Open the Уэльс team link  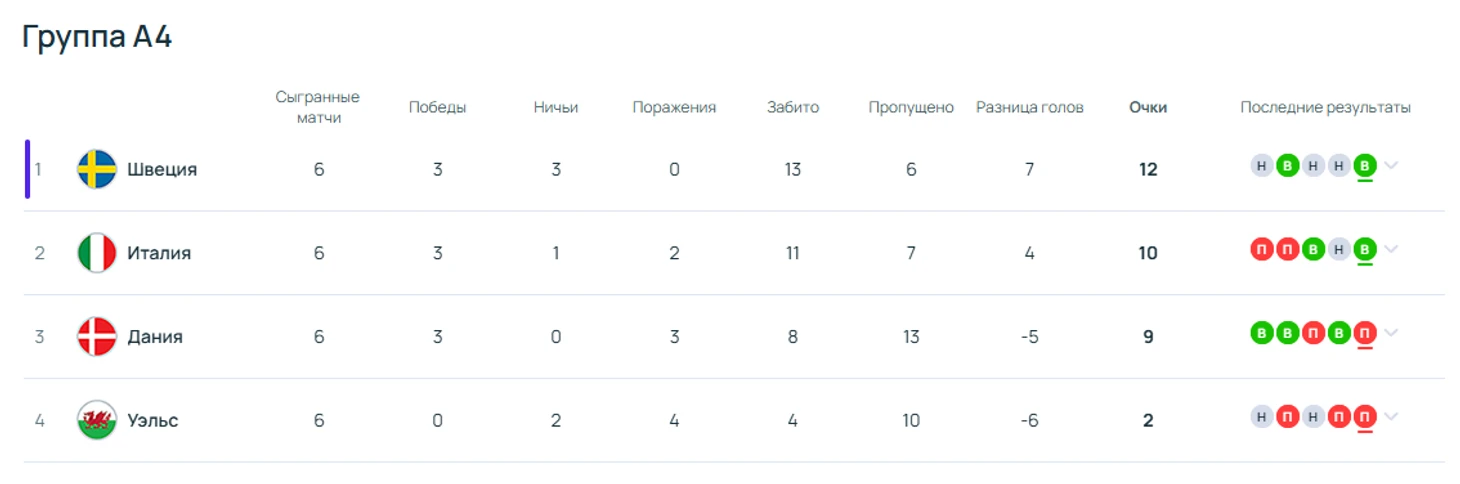pos(153,420)
